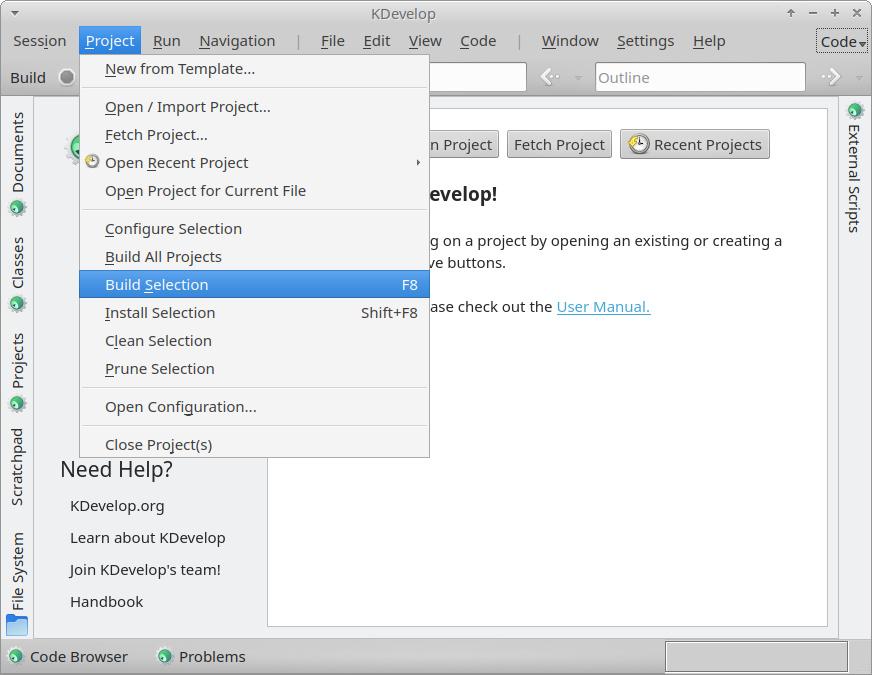The image size is (872, 675).
Task: Select Build All Projects menu entry
Action: coord(255,257)
